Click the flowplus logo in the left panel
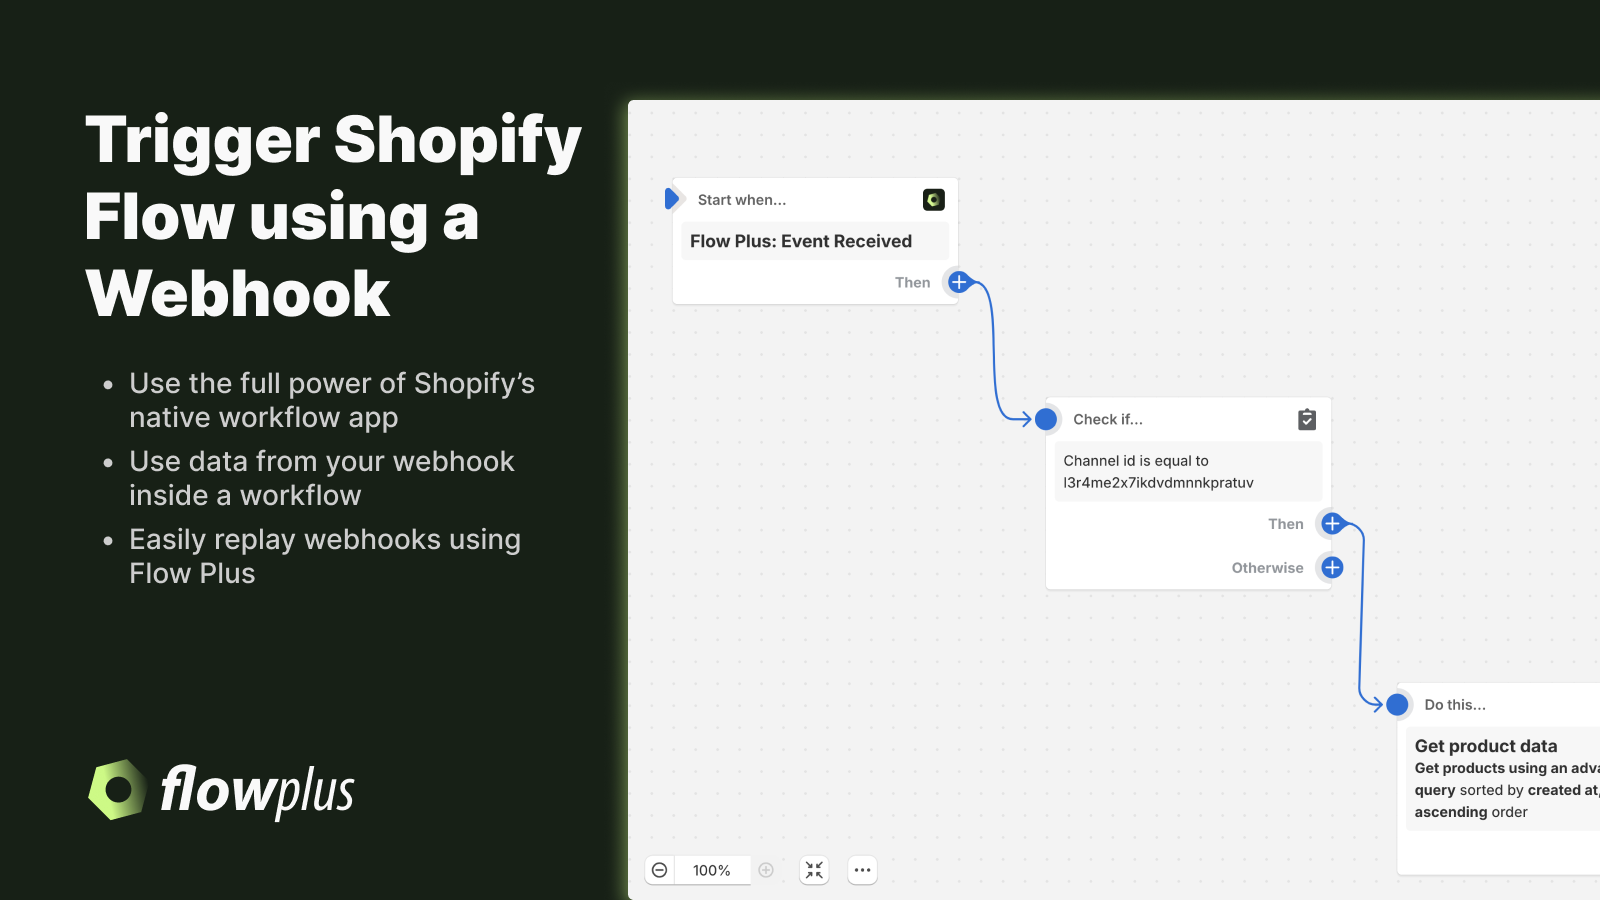 (219, 791)
